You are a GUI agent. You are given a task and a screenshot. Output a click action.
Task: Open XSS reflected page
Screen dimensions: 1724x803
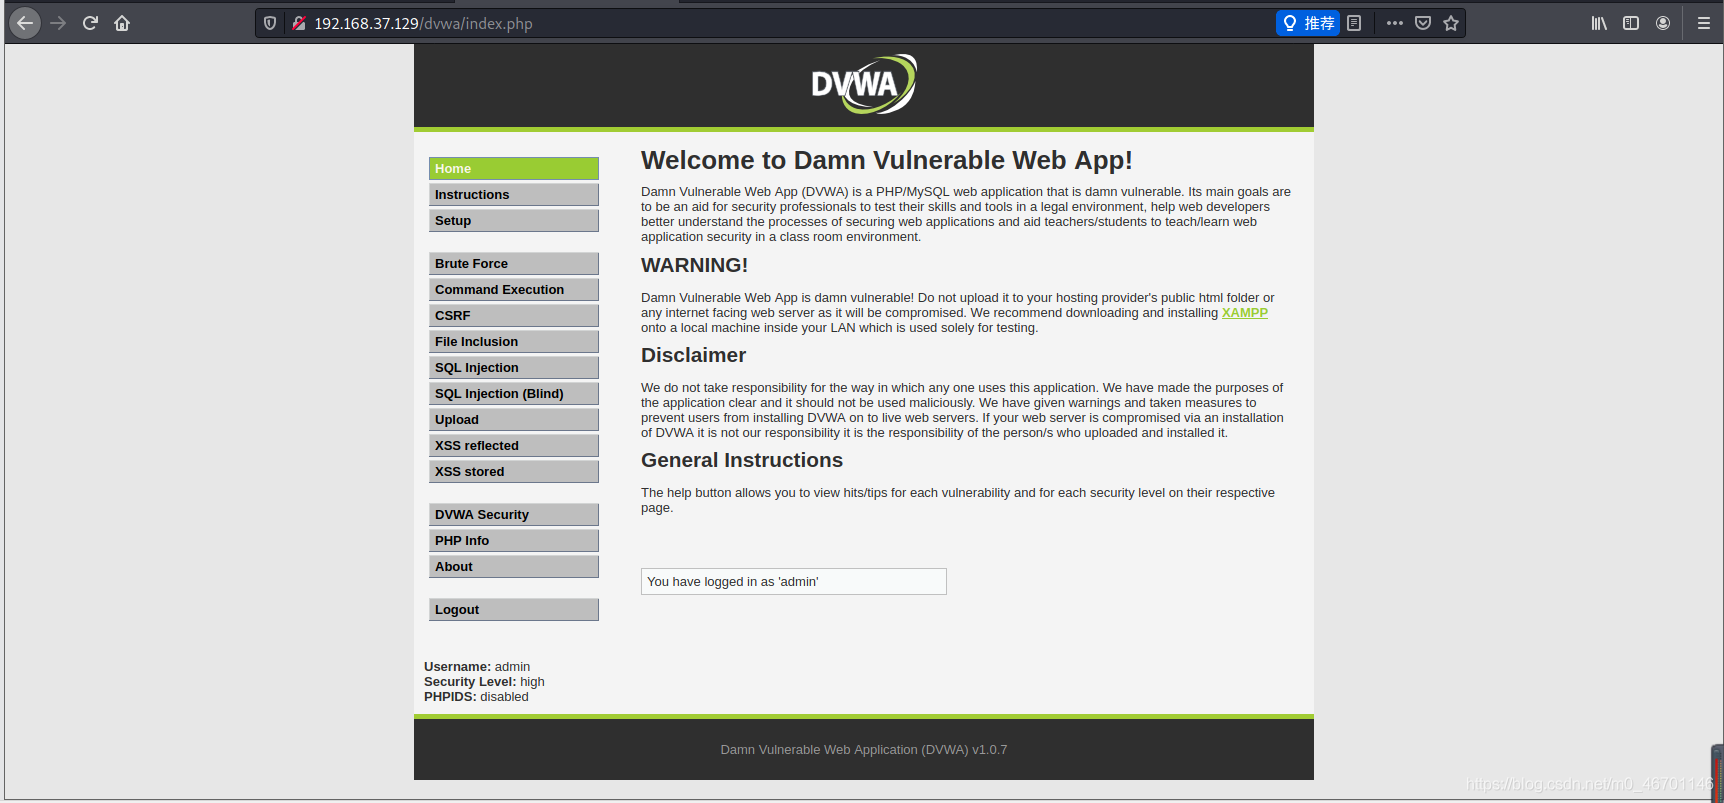(514, 445)
